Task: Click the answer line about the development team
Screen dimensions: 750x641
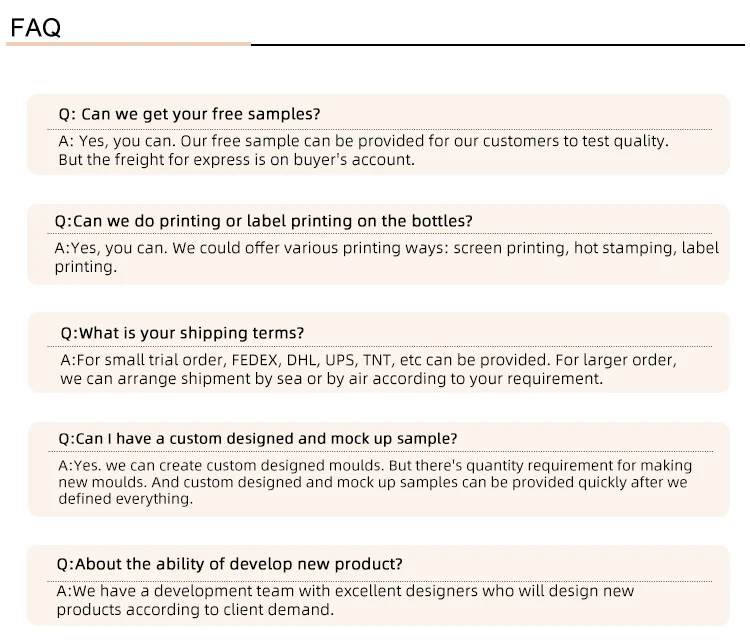Action: pos(346,591)
